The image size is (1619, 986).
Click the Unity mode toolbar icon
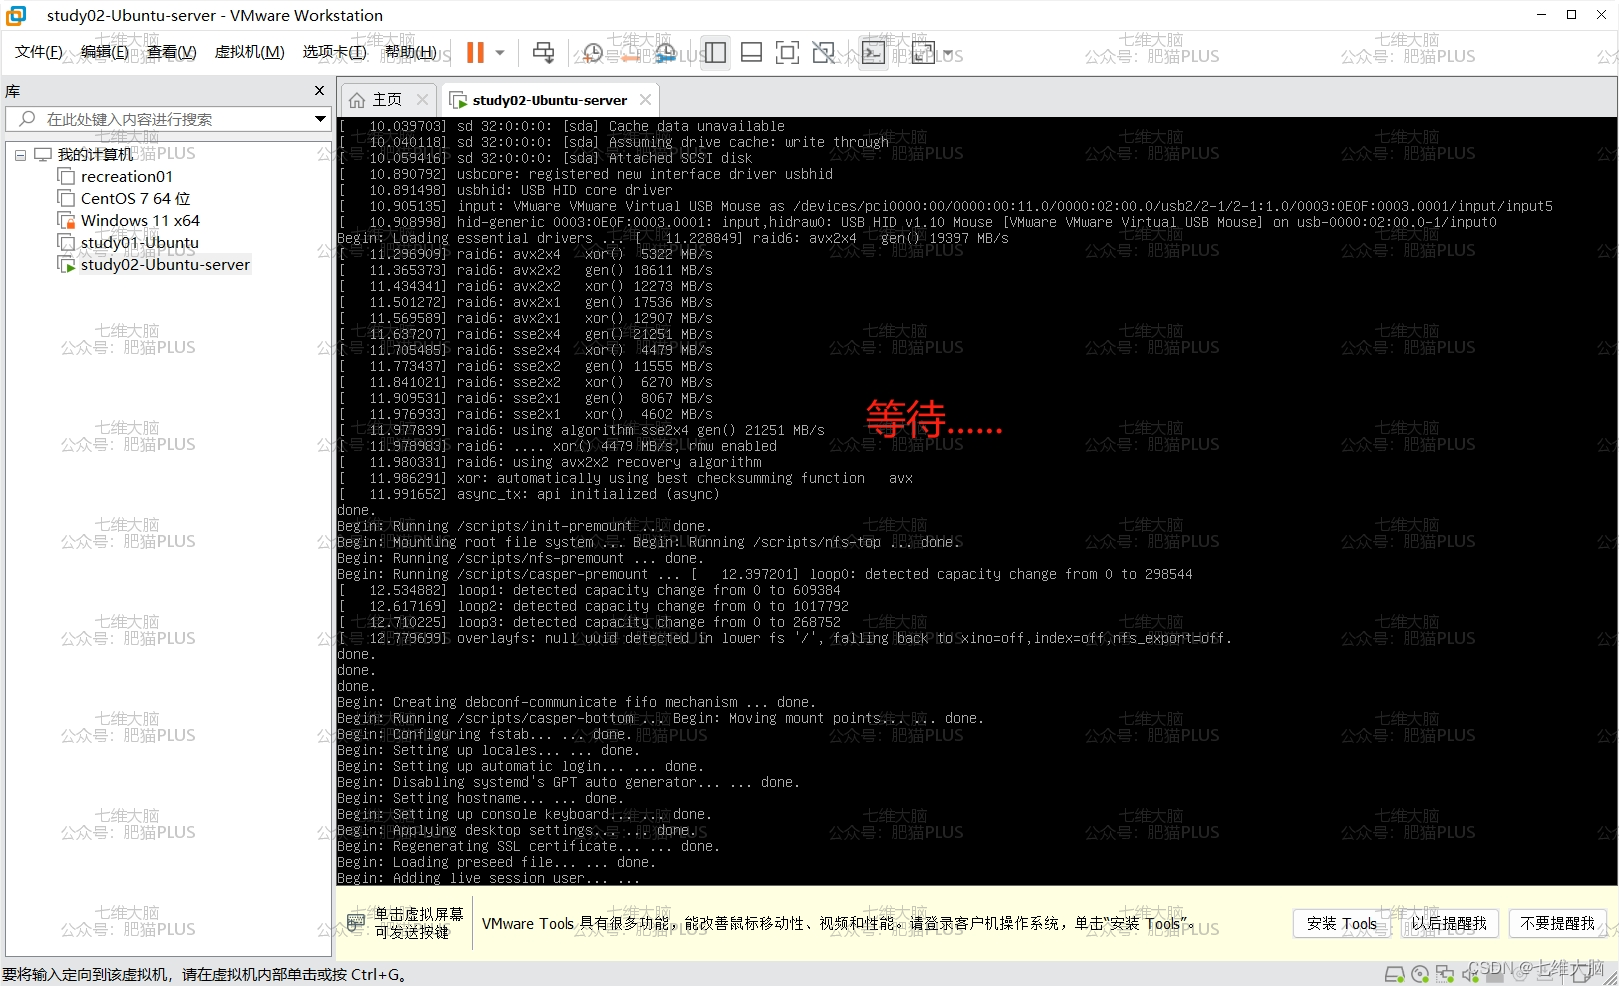[824, 53]
